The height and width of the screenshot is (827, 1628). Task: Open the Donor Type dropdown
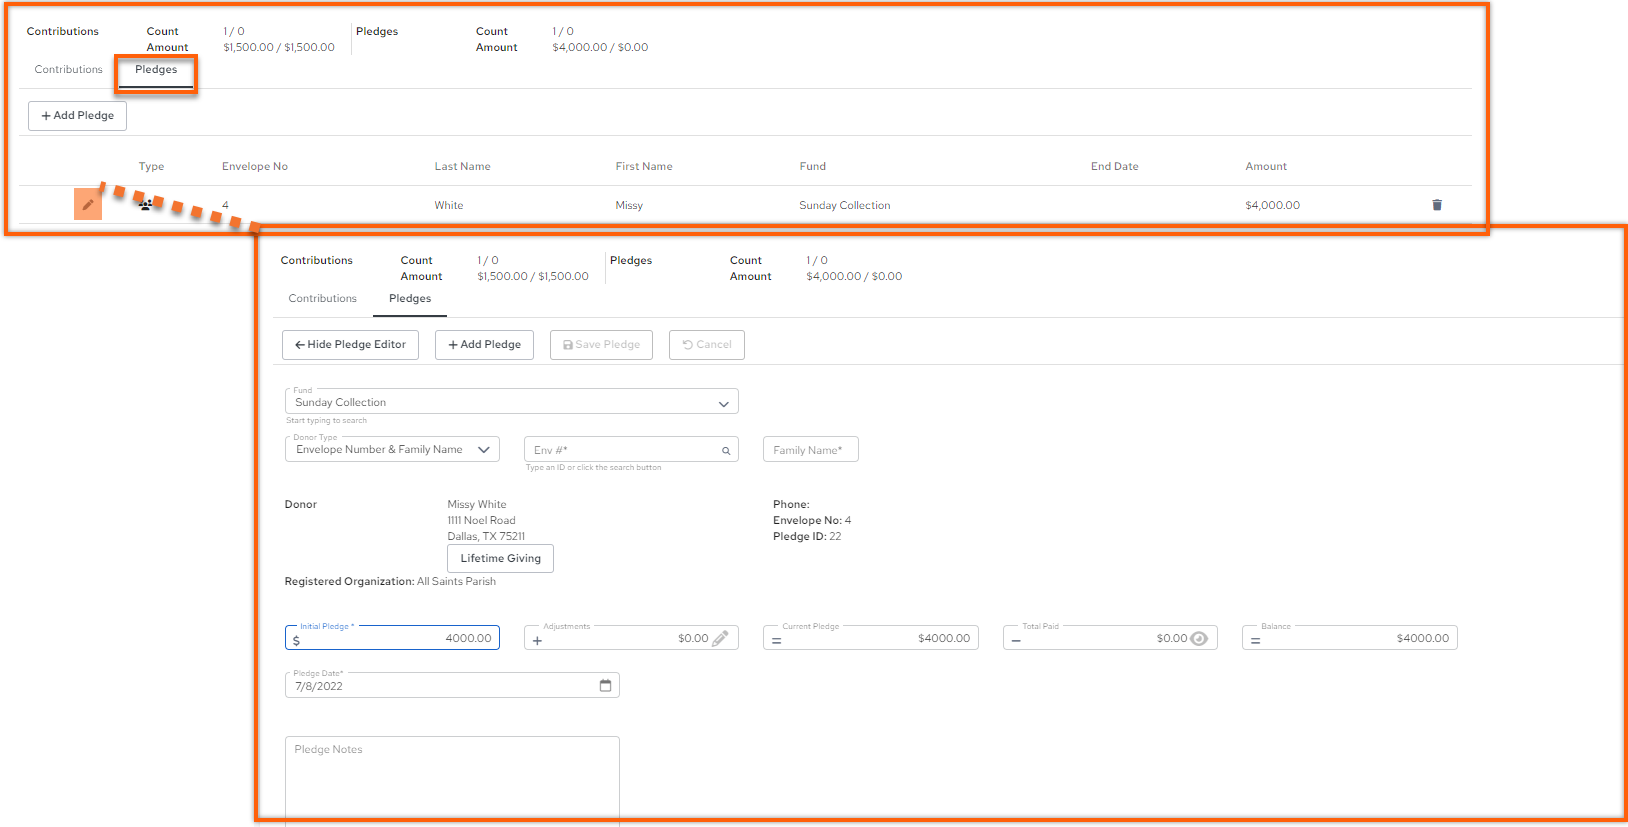[x=392, y=449]
